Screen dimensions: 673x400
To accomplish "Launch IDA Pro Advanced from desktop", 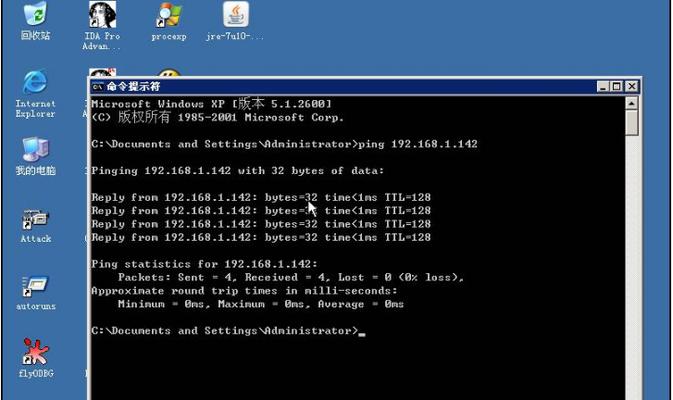I will pyautogui.click(x=101, y=16).
